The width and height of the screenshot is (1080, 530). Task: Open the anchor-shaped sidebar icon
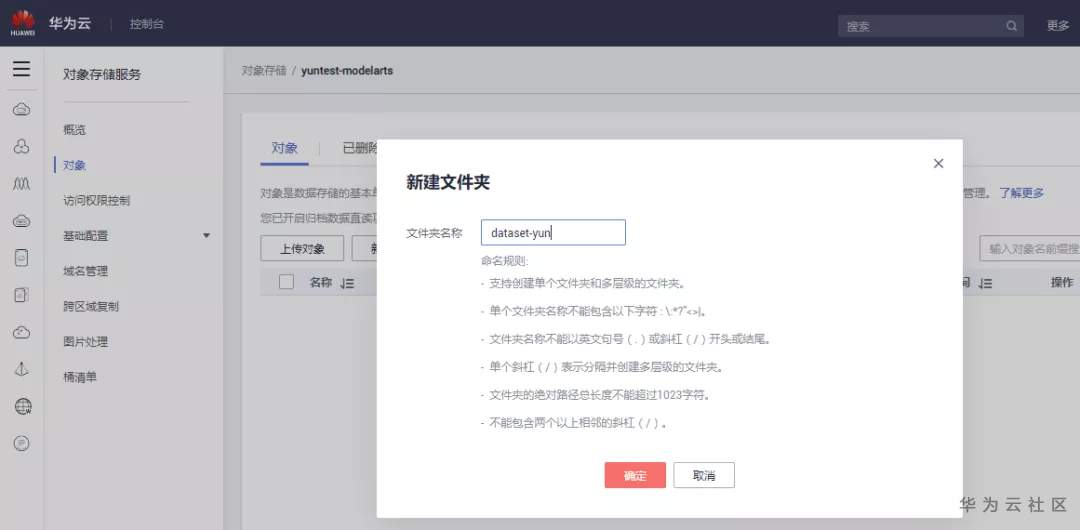coord(21,369)
